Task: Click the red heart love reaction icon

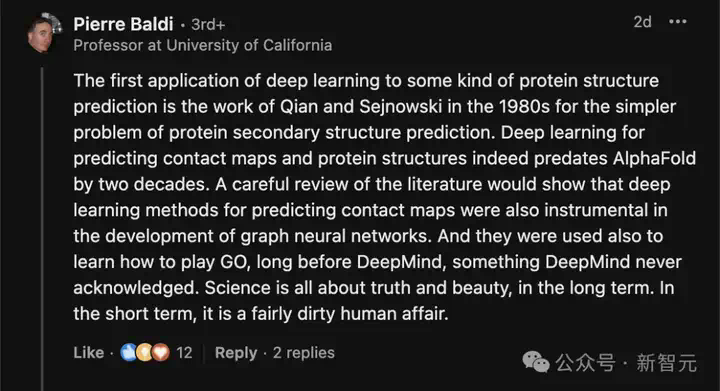Action: point(161,352)
